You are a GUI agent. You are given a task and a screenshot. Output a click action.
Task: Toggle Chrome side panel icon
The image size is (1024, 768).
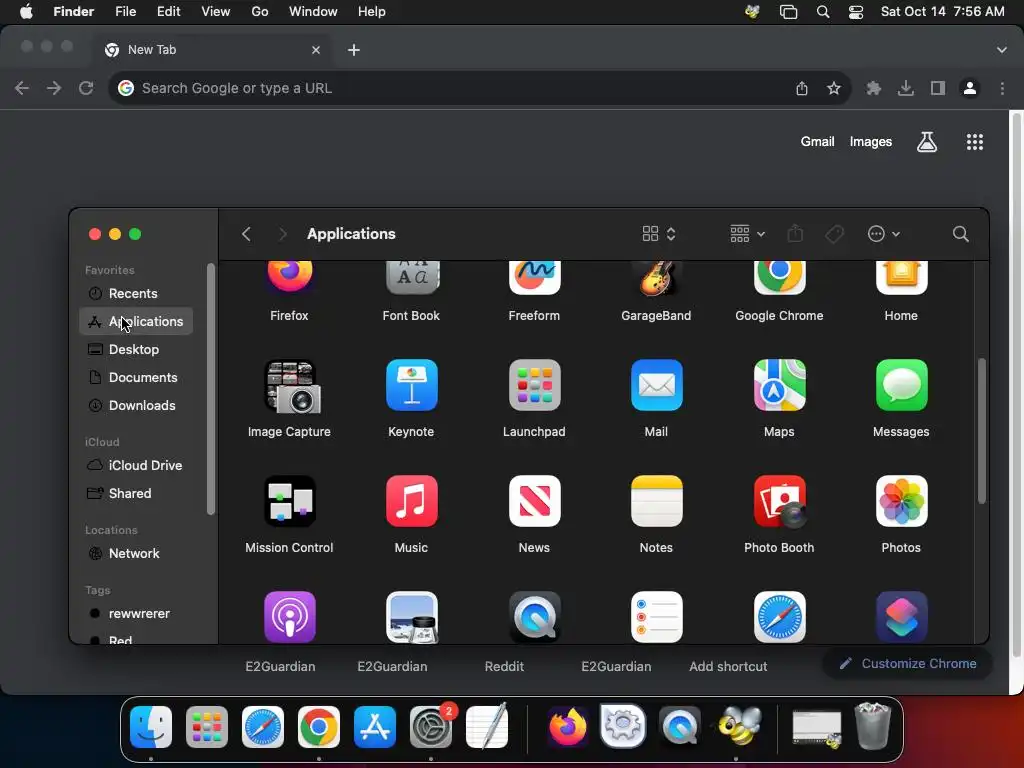coord(938,88)
